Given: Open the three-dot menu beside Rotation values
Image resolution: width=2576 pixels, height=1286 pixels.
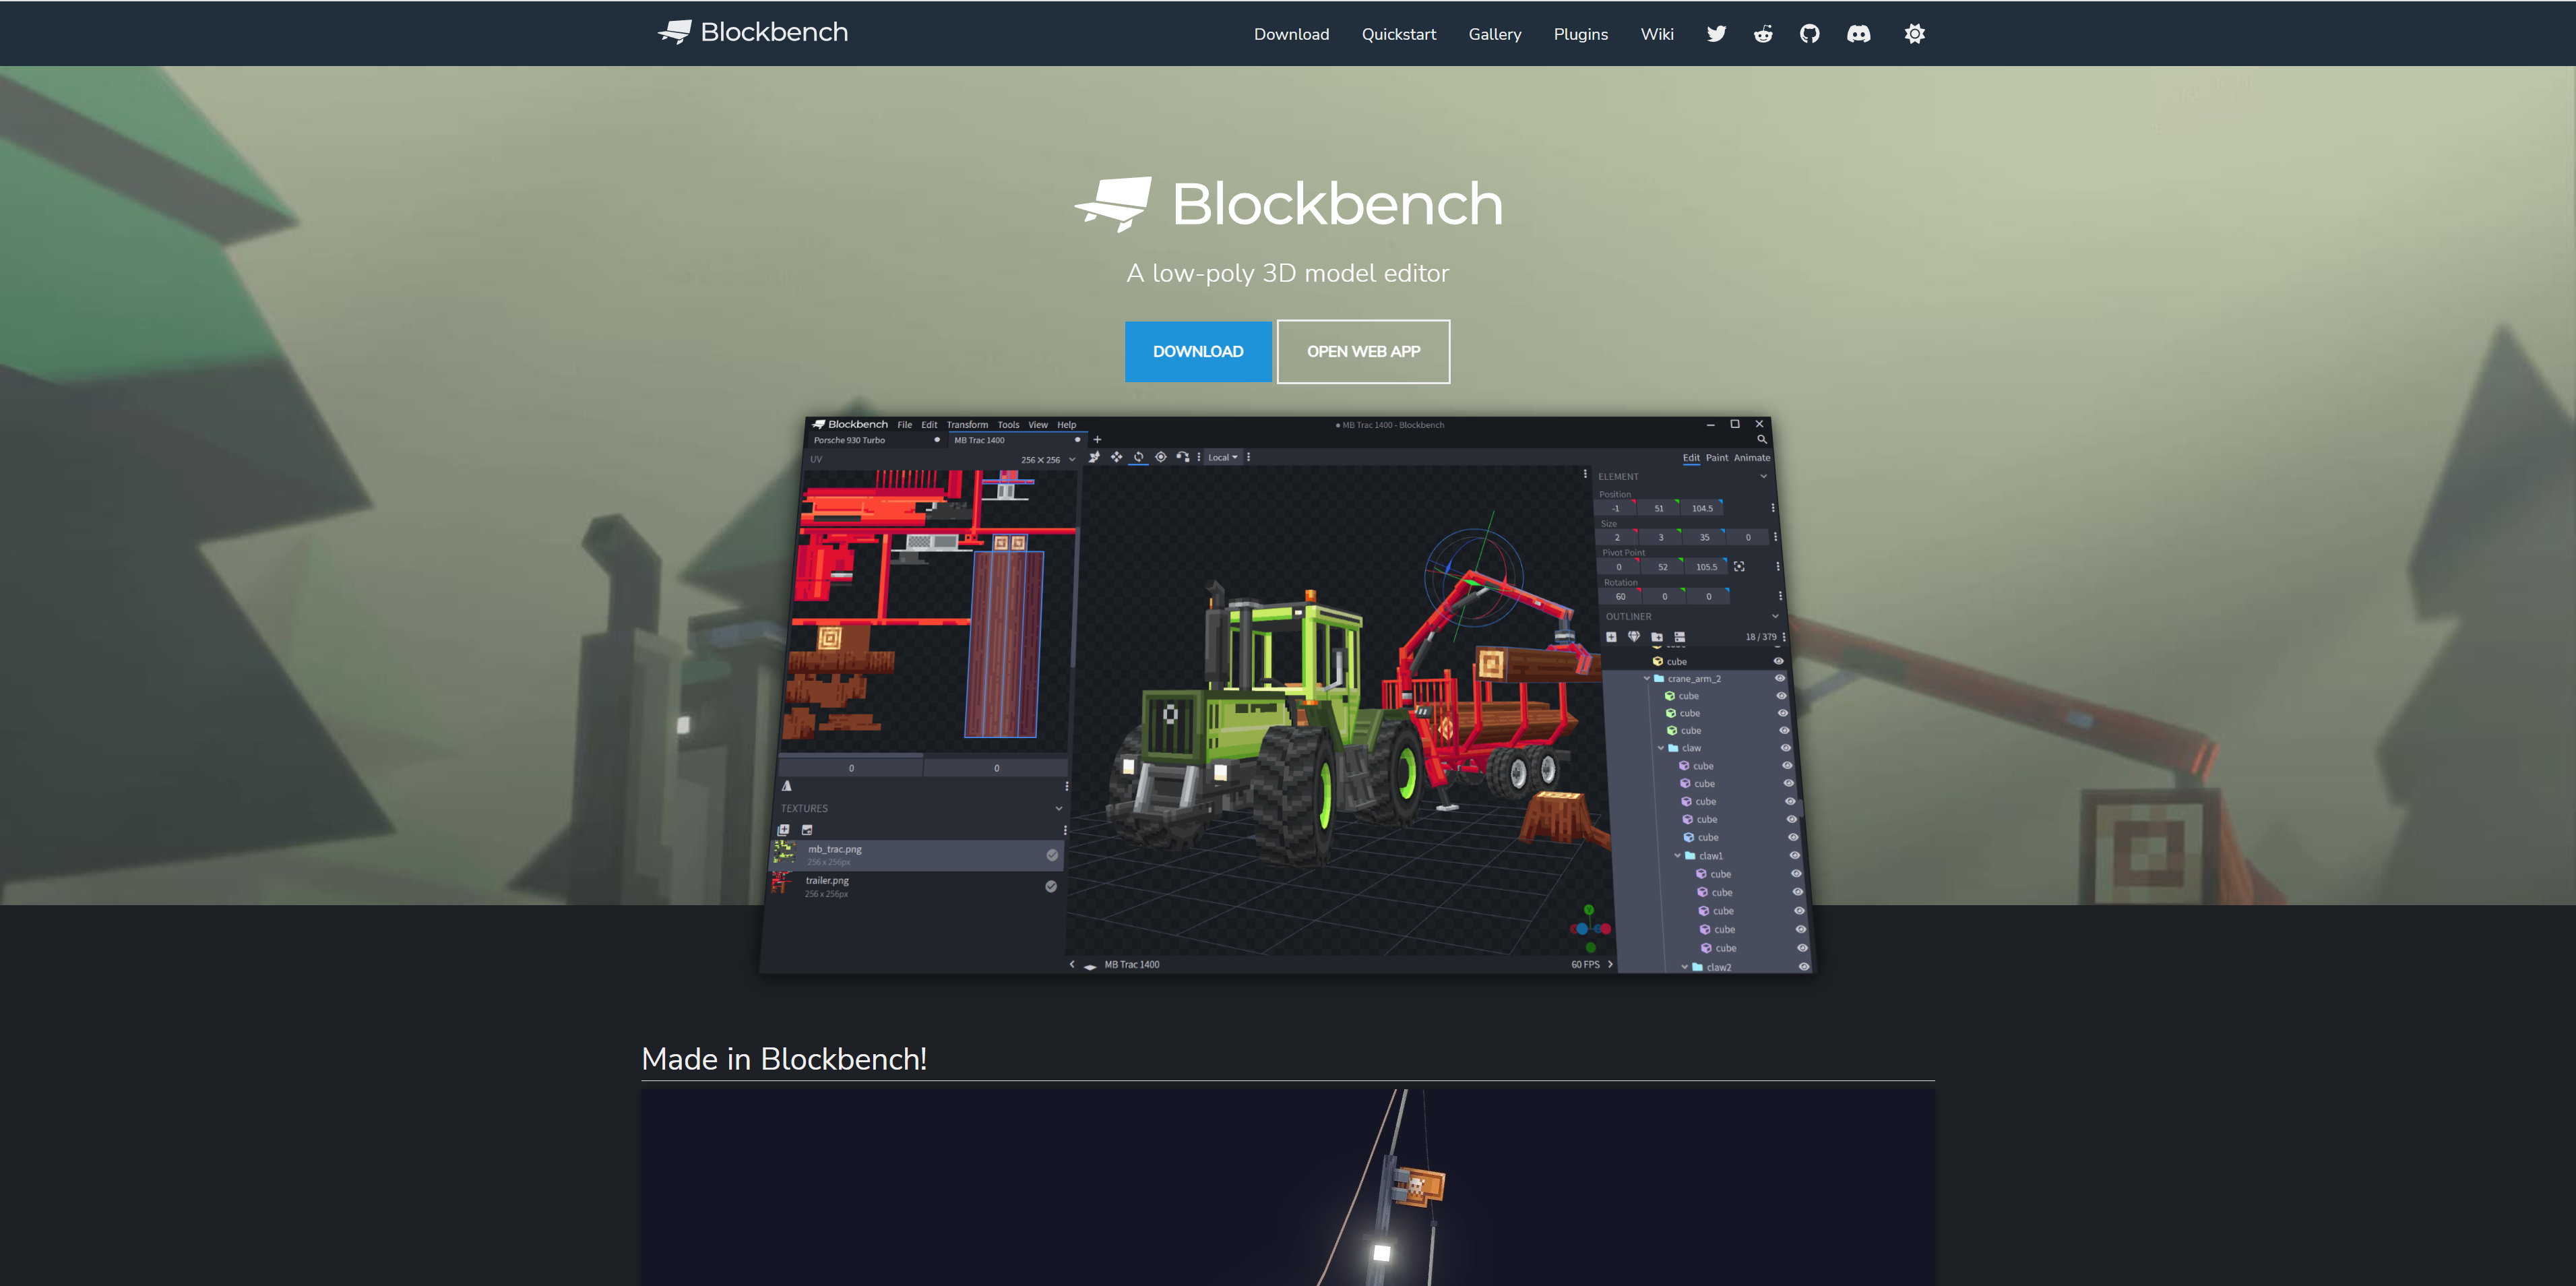Looking at the screenshot, I should coord(1780,596).
